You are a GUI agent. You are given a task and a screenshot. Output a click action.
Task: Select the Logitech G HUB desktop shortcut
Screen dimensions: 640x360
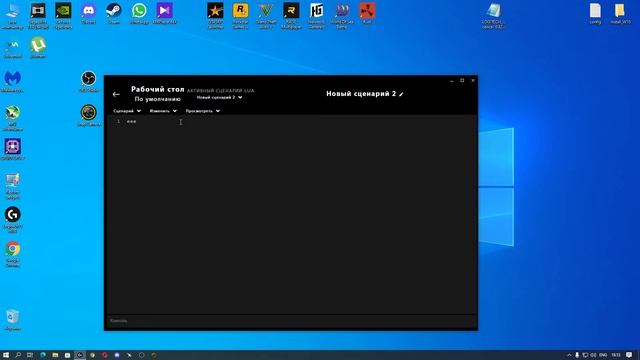pos(13,220)
